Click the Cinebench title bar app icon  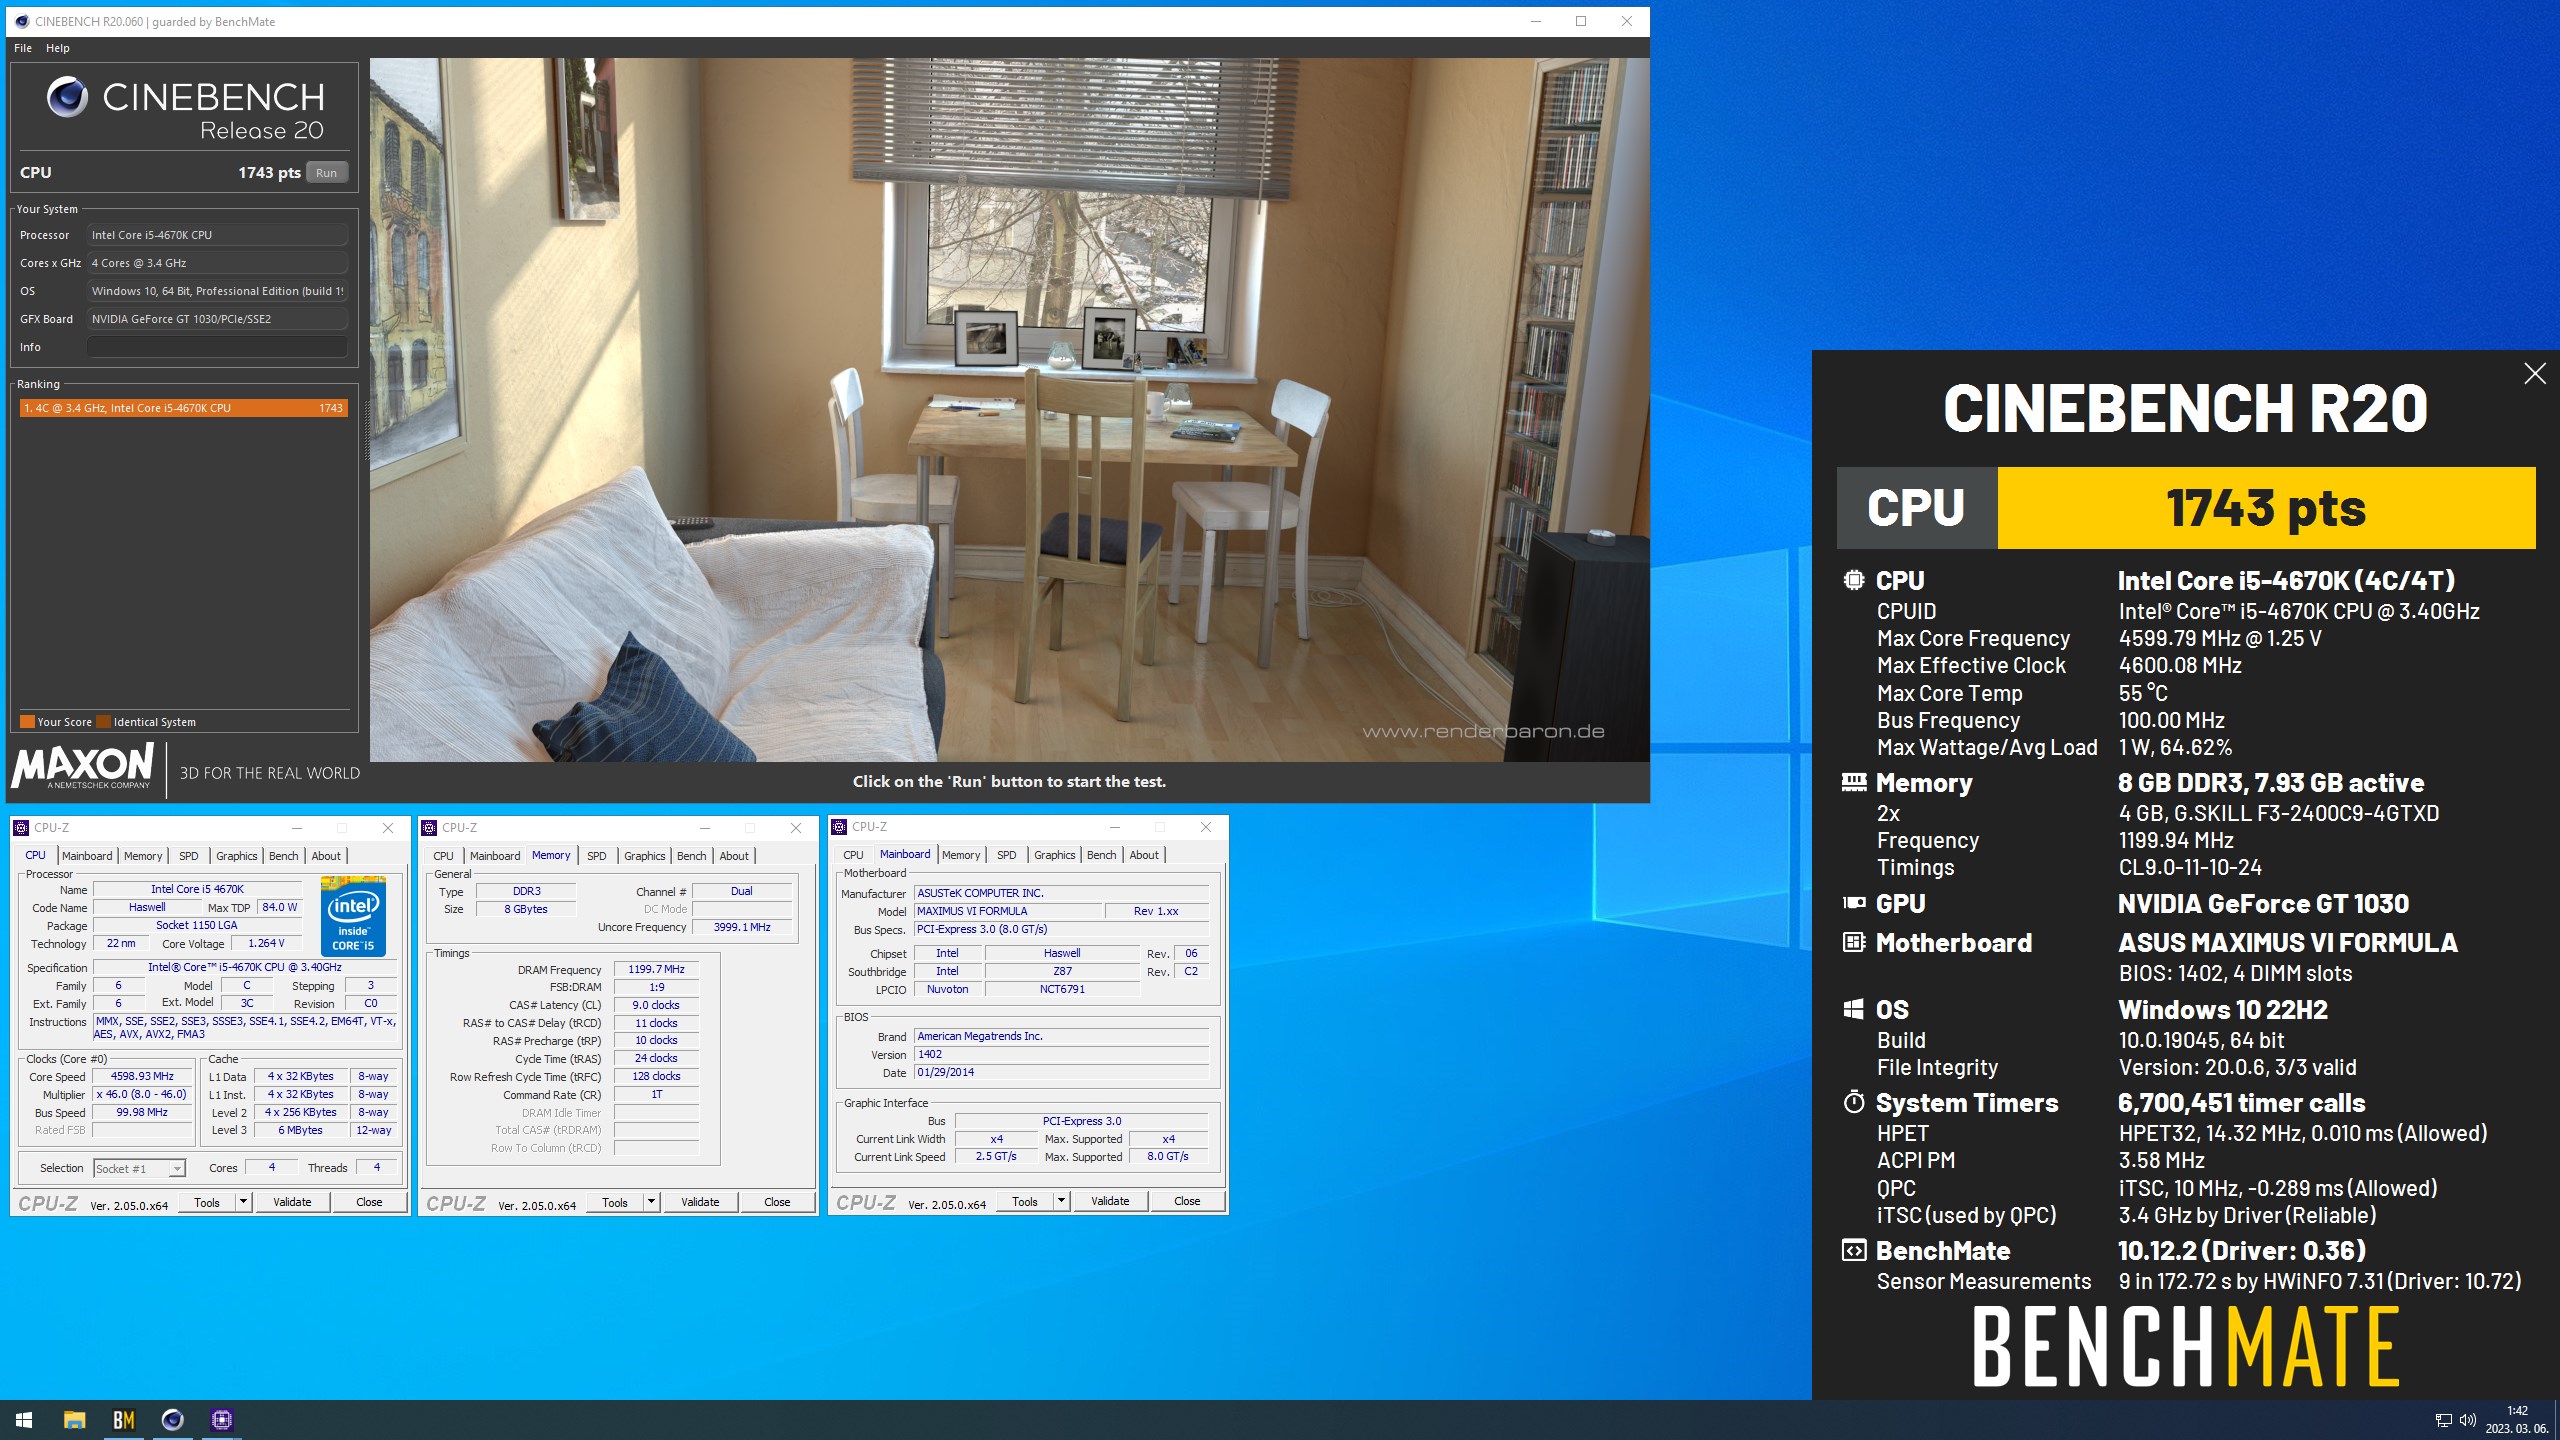[22, 21]
